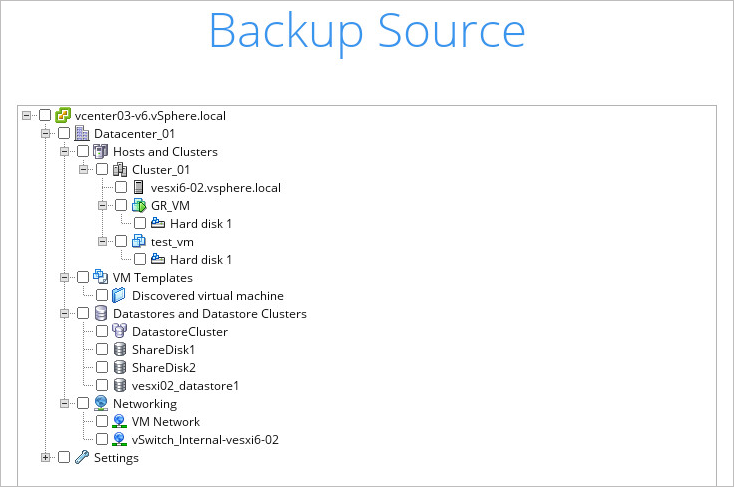Image resolution: width=734 pixels, height=487 pixels.
Task: Click the vesxi6-02 host server icon
Action: click(139, 188)
